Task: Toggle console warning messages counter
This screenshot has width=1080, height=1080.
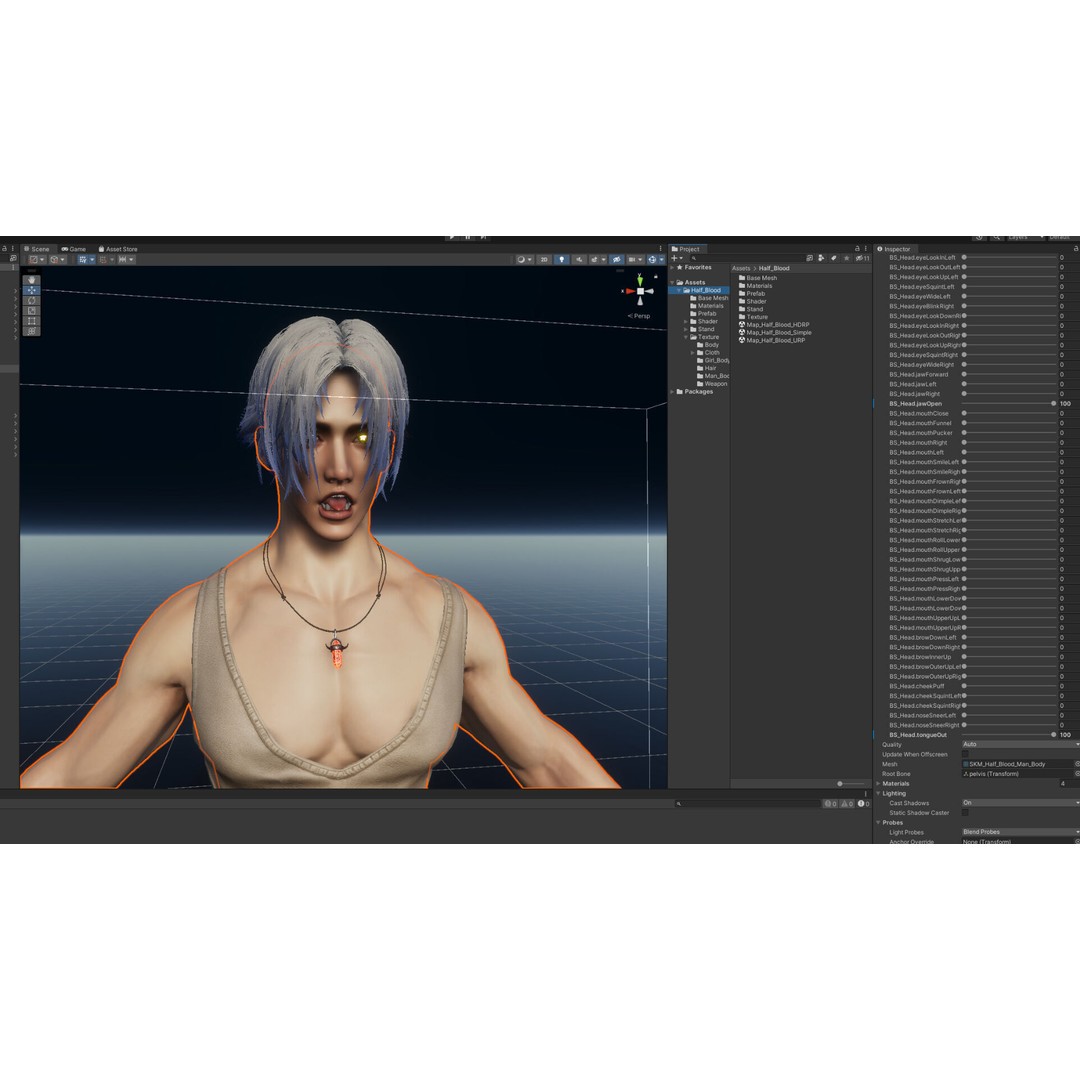Action: click(847, 804)
